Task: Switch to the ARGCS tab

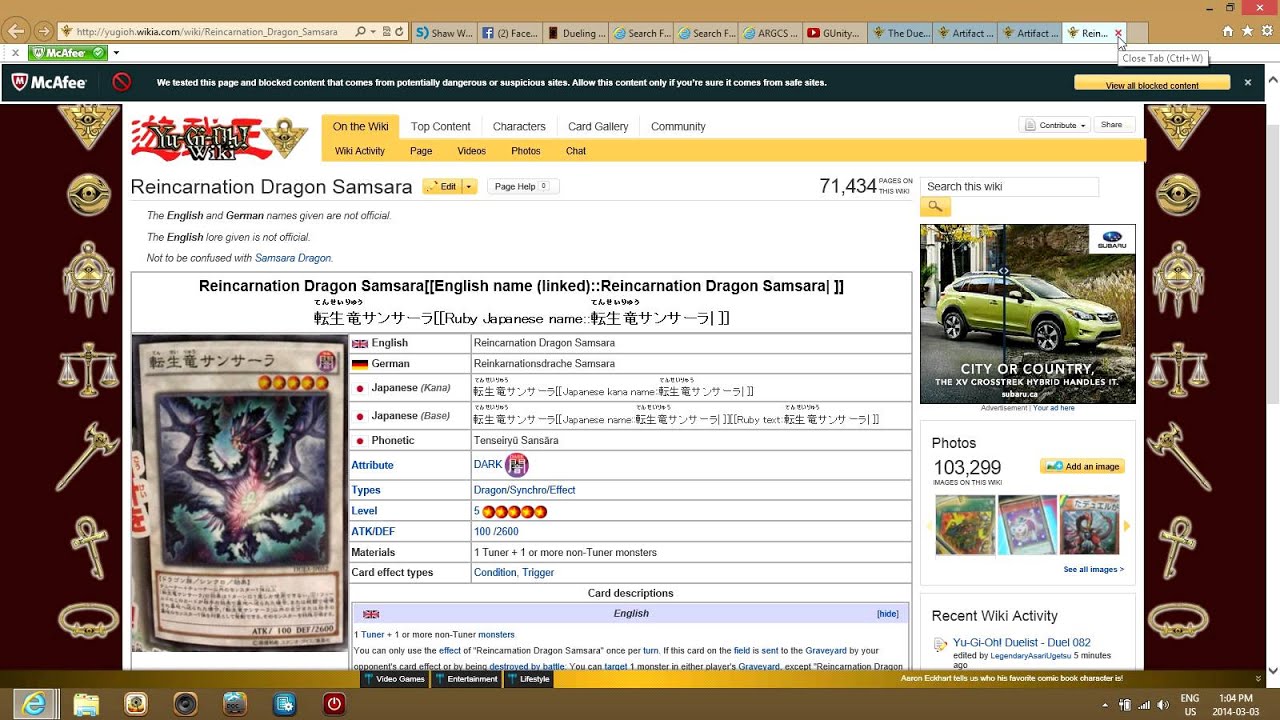Action: (771, 33)
